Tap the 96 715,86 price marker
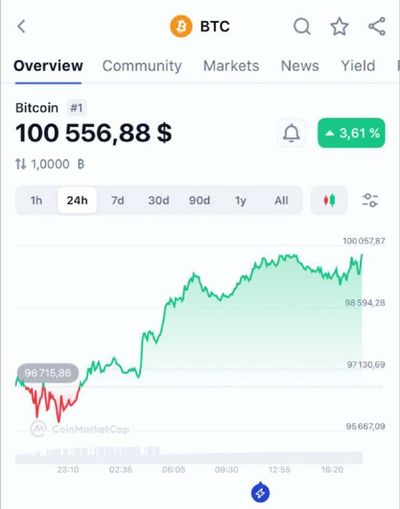 (x=48, y=372)
